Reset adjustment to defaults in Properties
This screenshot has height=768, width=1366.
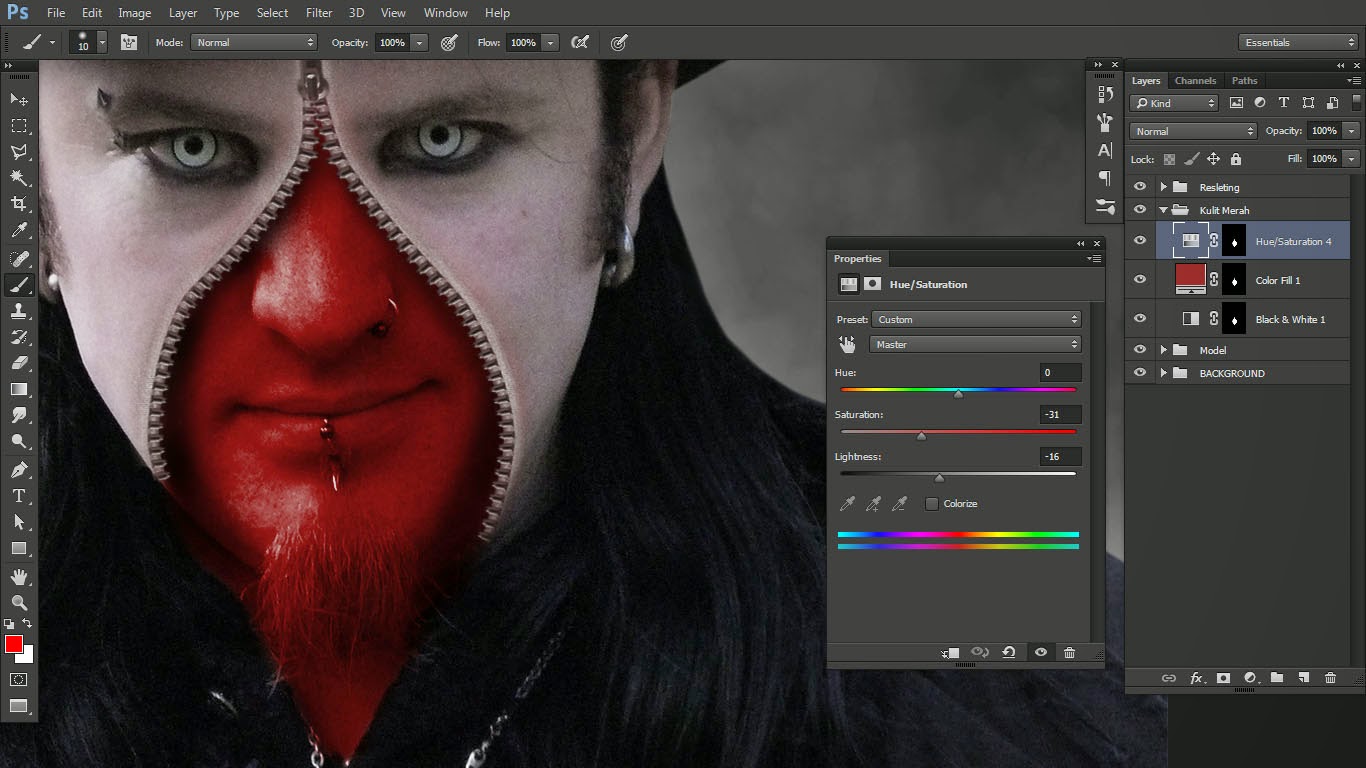[x=1009, y=652]
